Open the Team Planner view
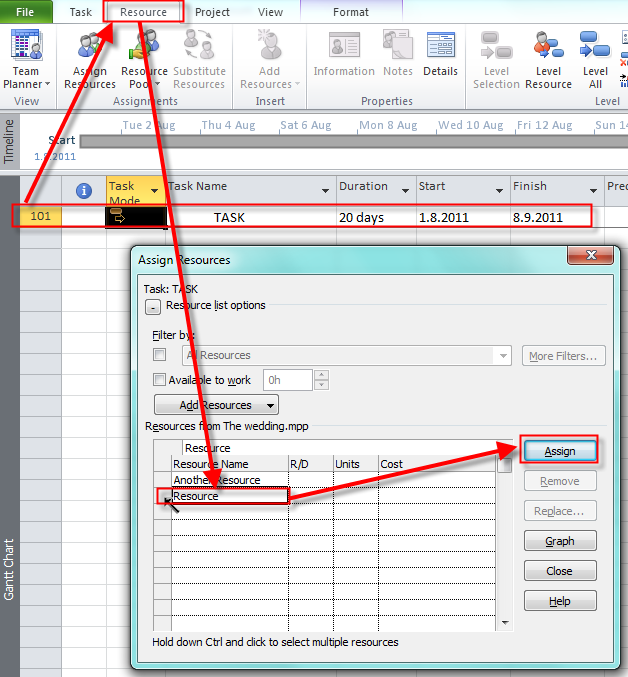 point(26,60)
